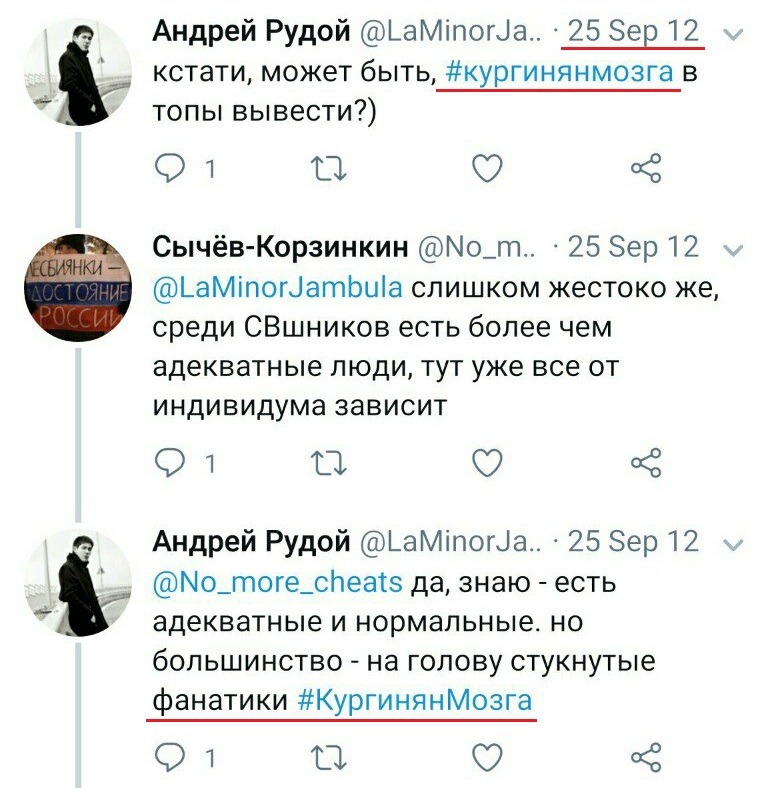Screen dimensions: 768x788
Task: Like the Сычёв-Корзинкин tweet
Action: (487, 462)
